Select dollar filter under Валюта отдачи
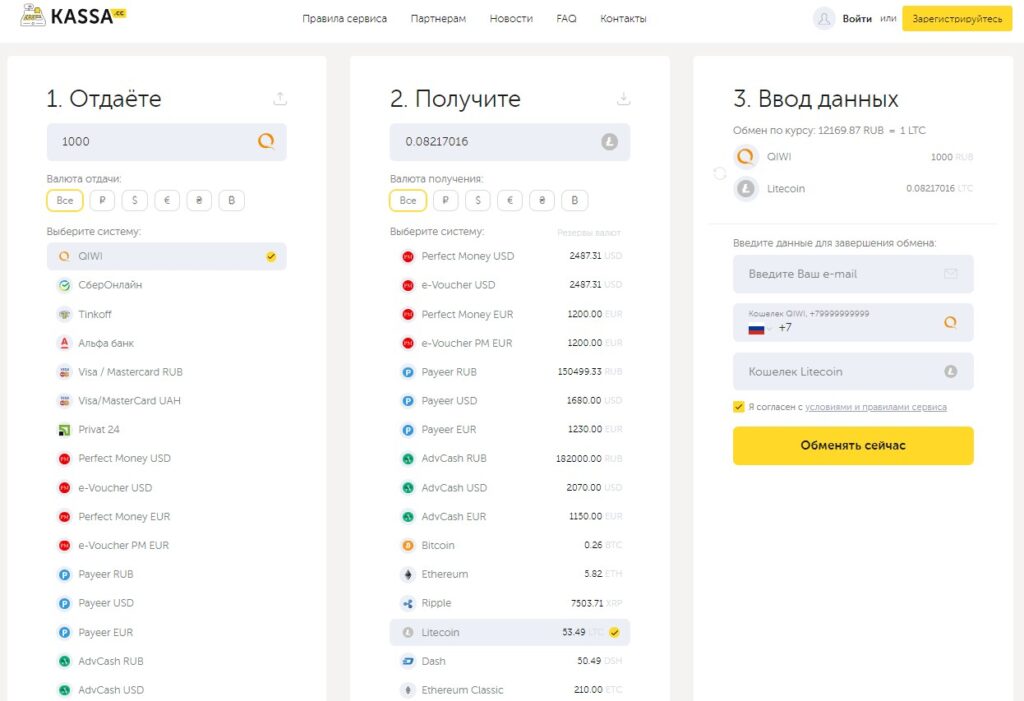The width and height of the screenshot is (1024, 701). tap(135, 201)
